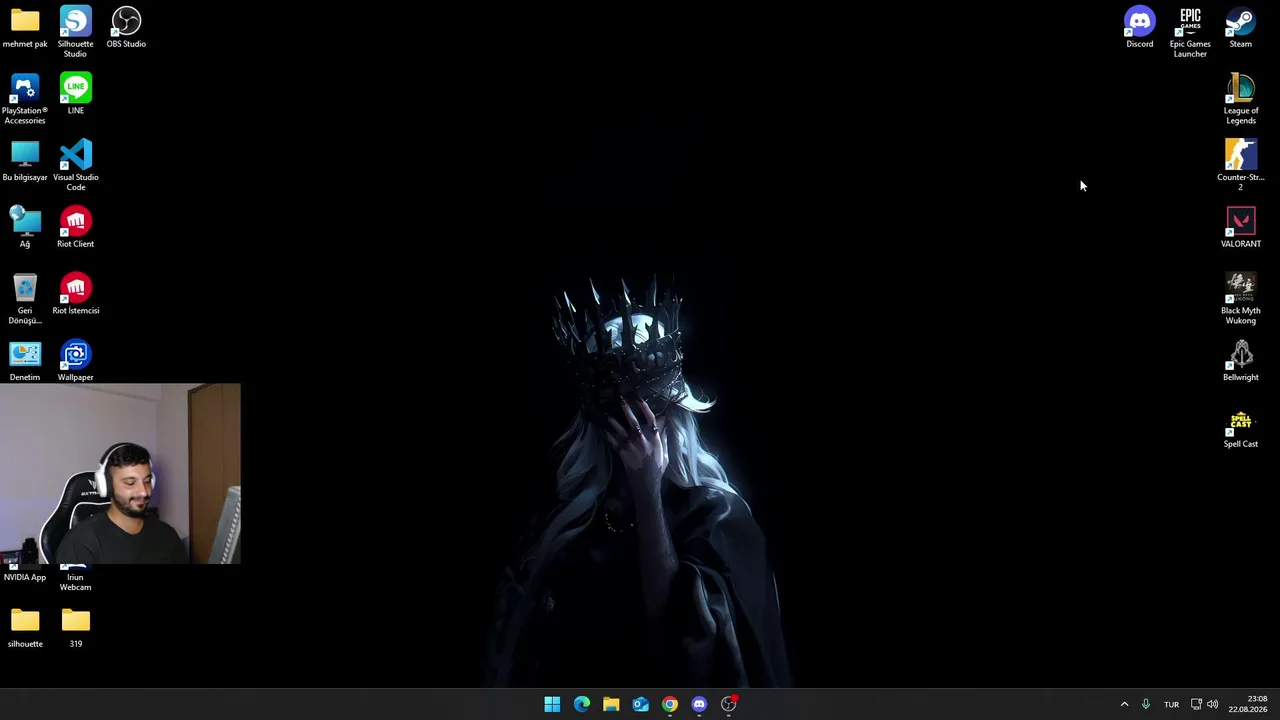The width and height of the screenshot is (1280, 720).
Task: Select the Geri Dönüşüm recycle bin
Action: click(25, 298)
